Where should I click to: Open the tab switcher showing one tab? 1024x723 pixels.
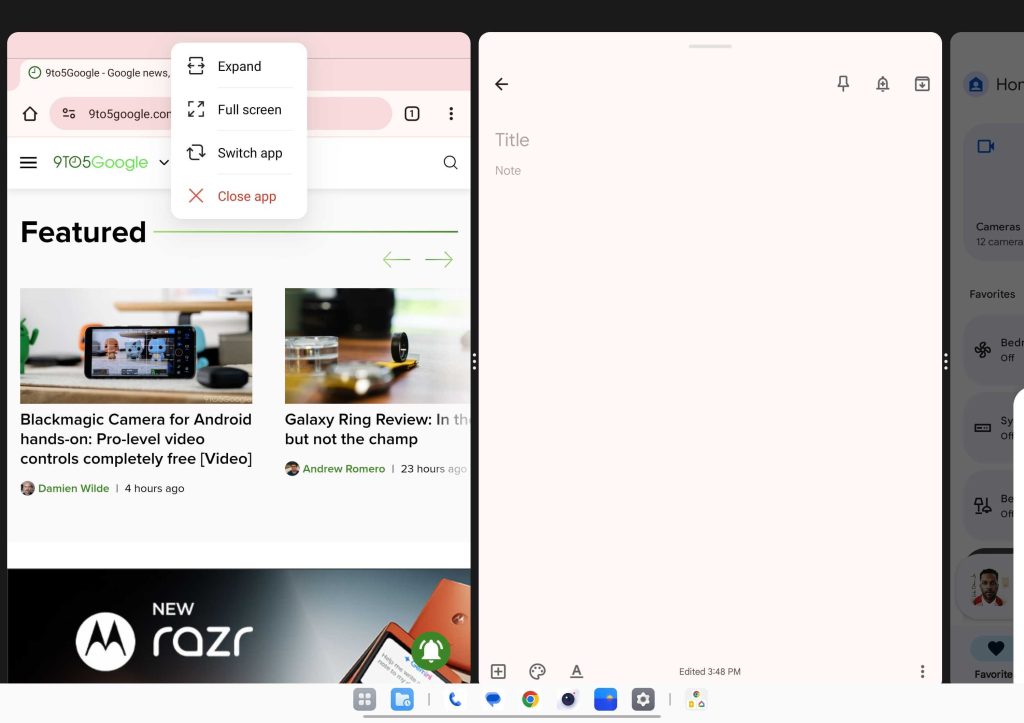(411, 114)
